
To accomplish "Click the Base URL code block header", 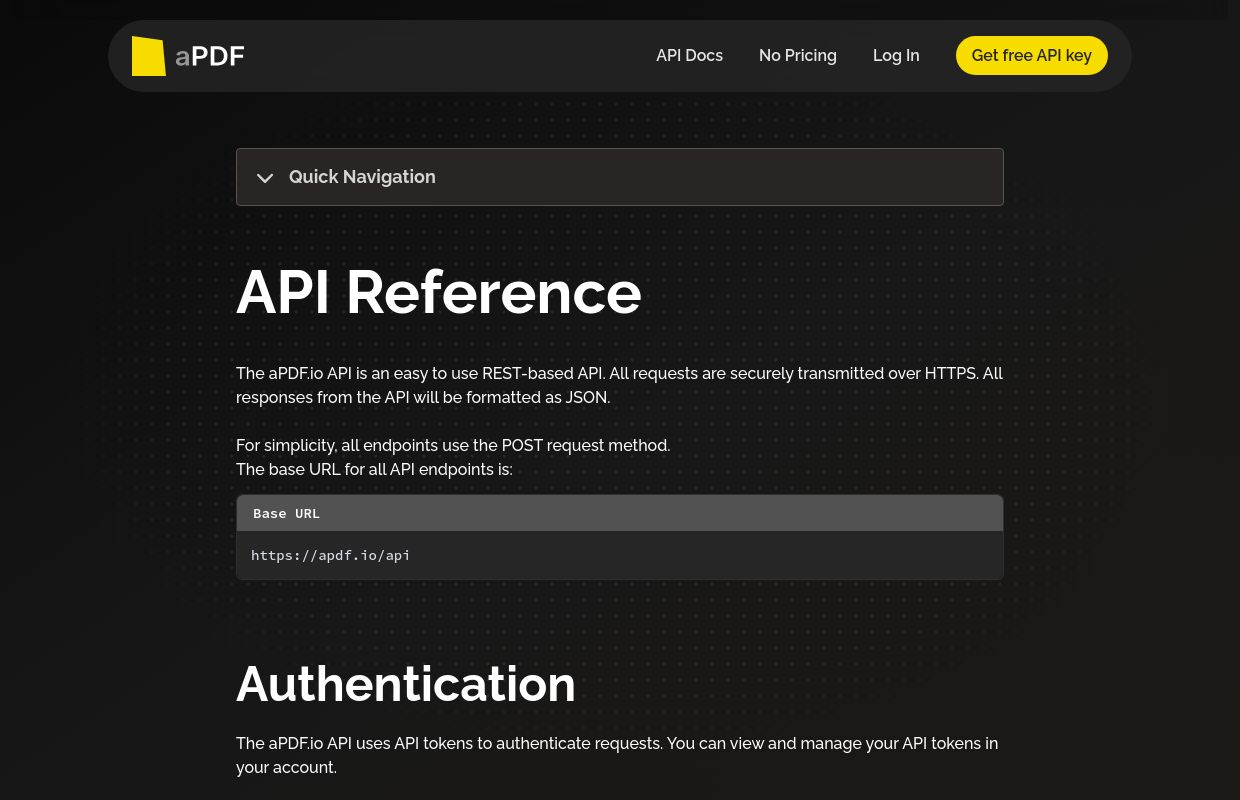I will tap(620, 513).
